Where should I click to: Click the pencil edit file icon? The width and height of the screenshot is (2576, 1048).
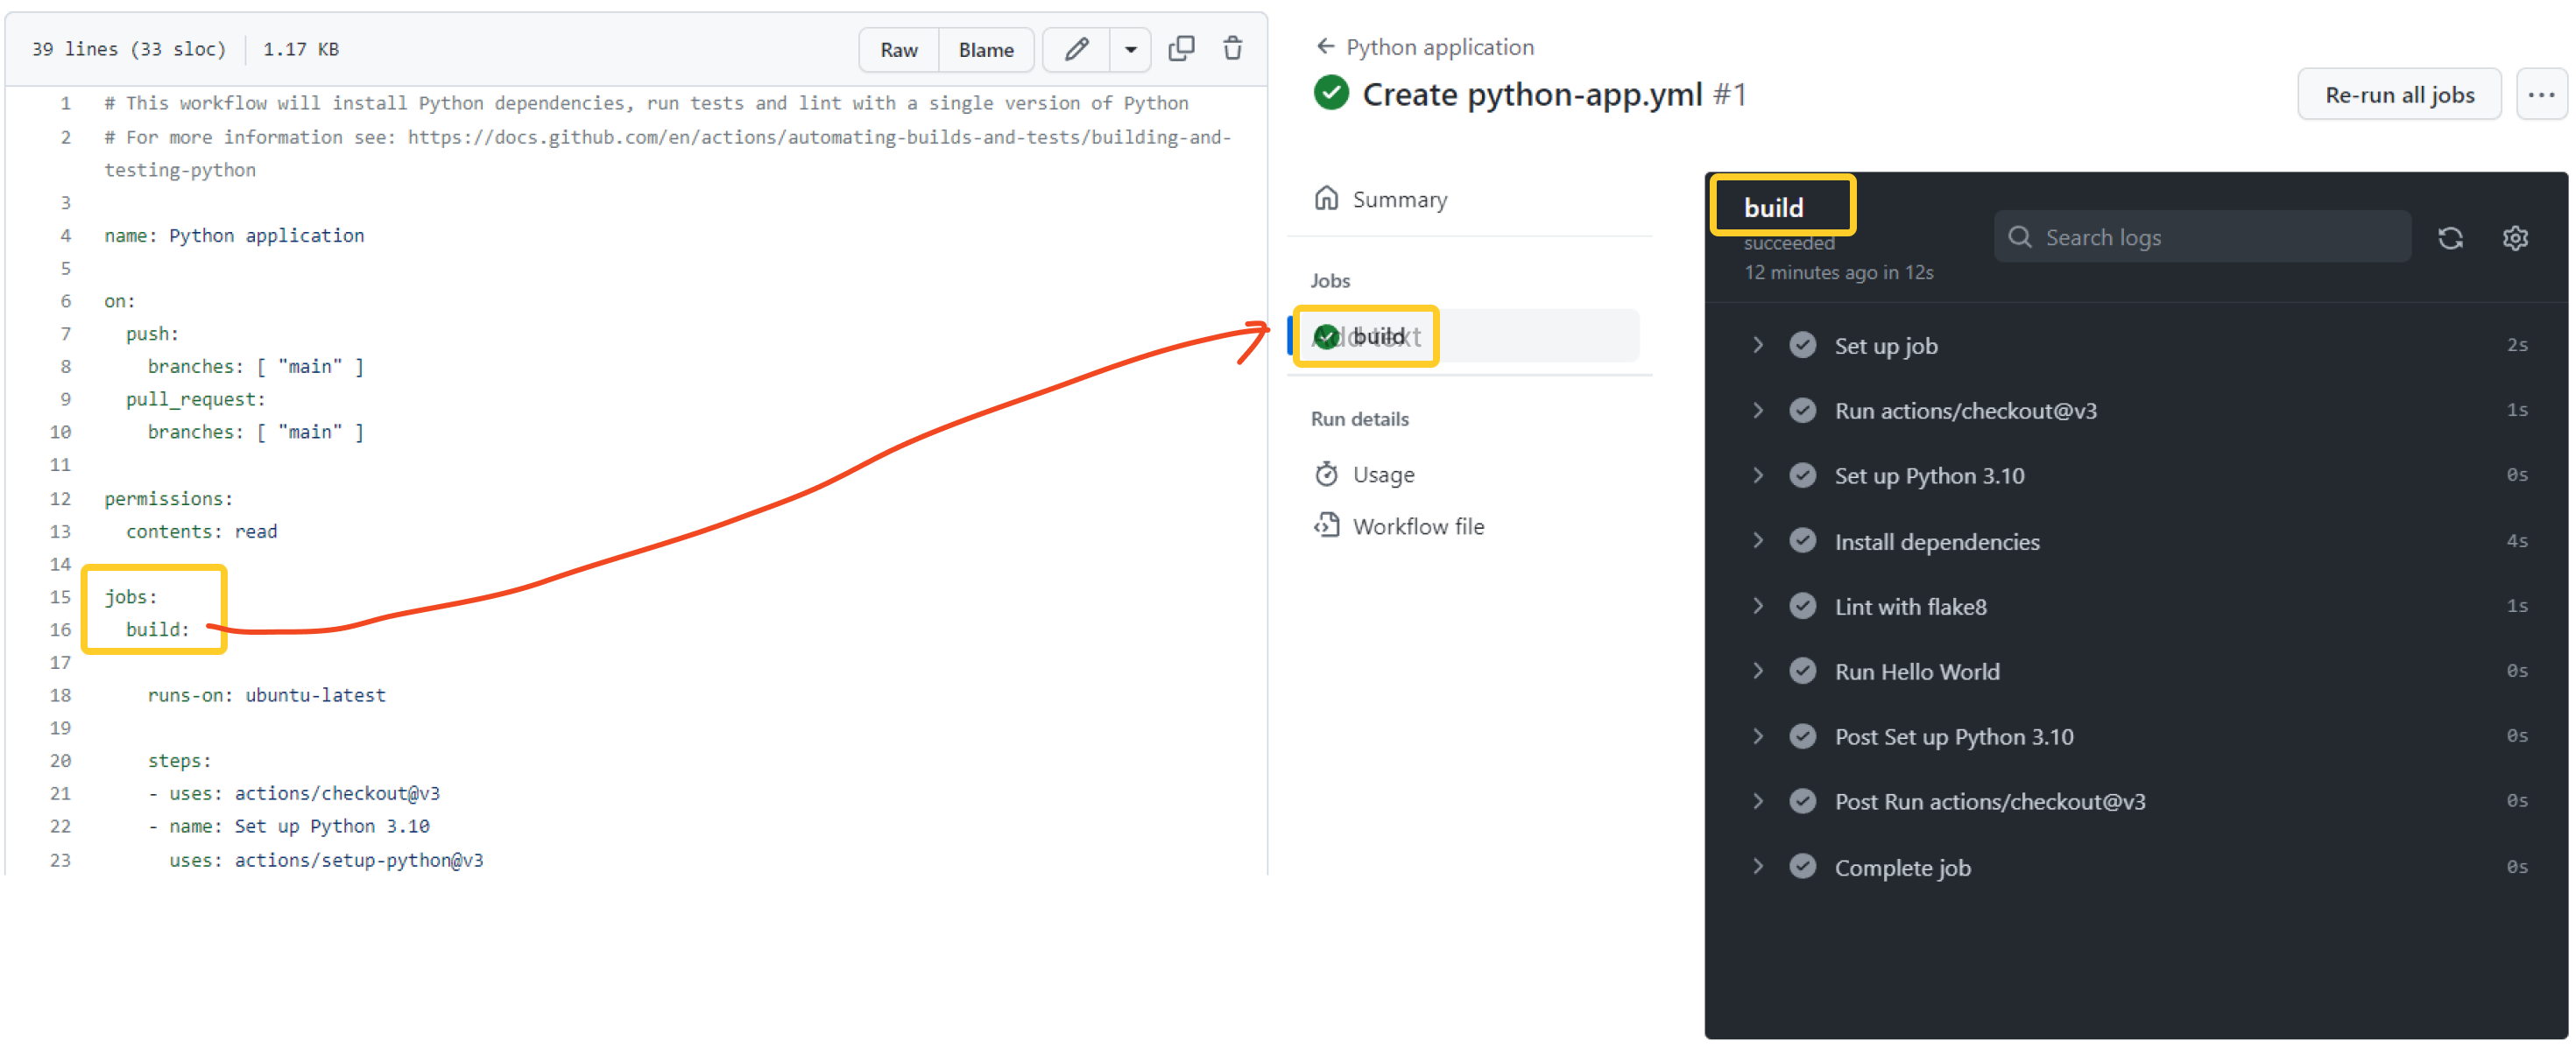tap(1076, 49)
